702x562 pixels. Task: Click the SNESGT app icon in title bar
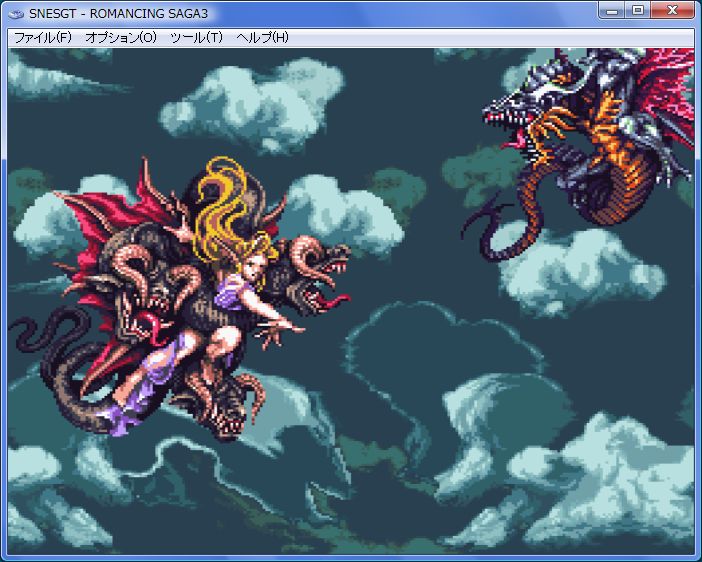click(17, 14)
